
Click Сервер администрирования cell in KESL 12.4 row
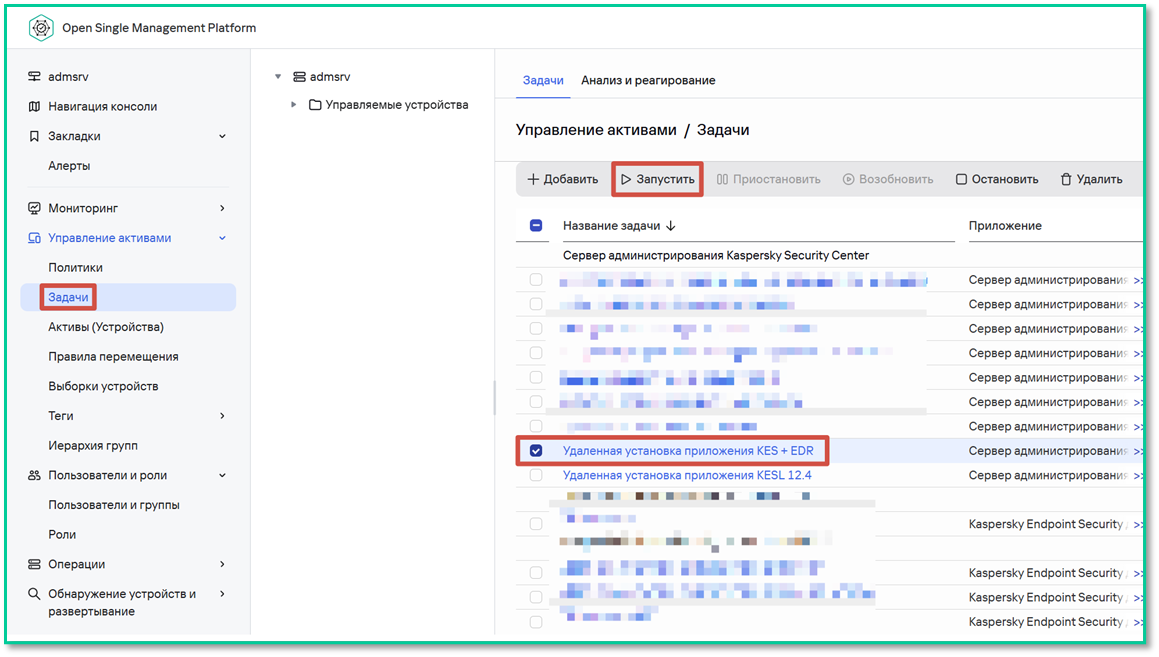tap(1048, 475)
